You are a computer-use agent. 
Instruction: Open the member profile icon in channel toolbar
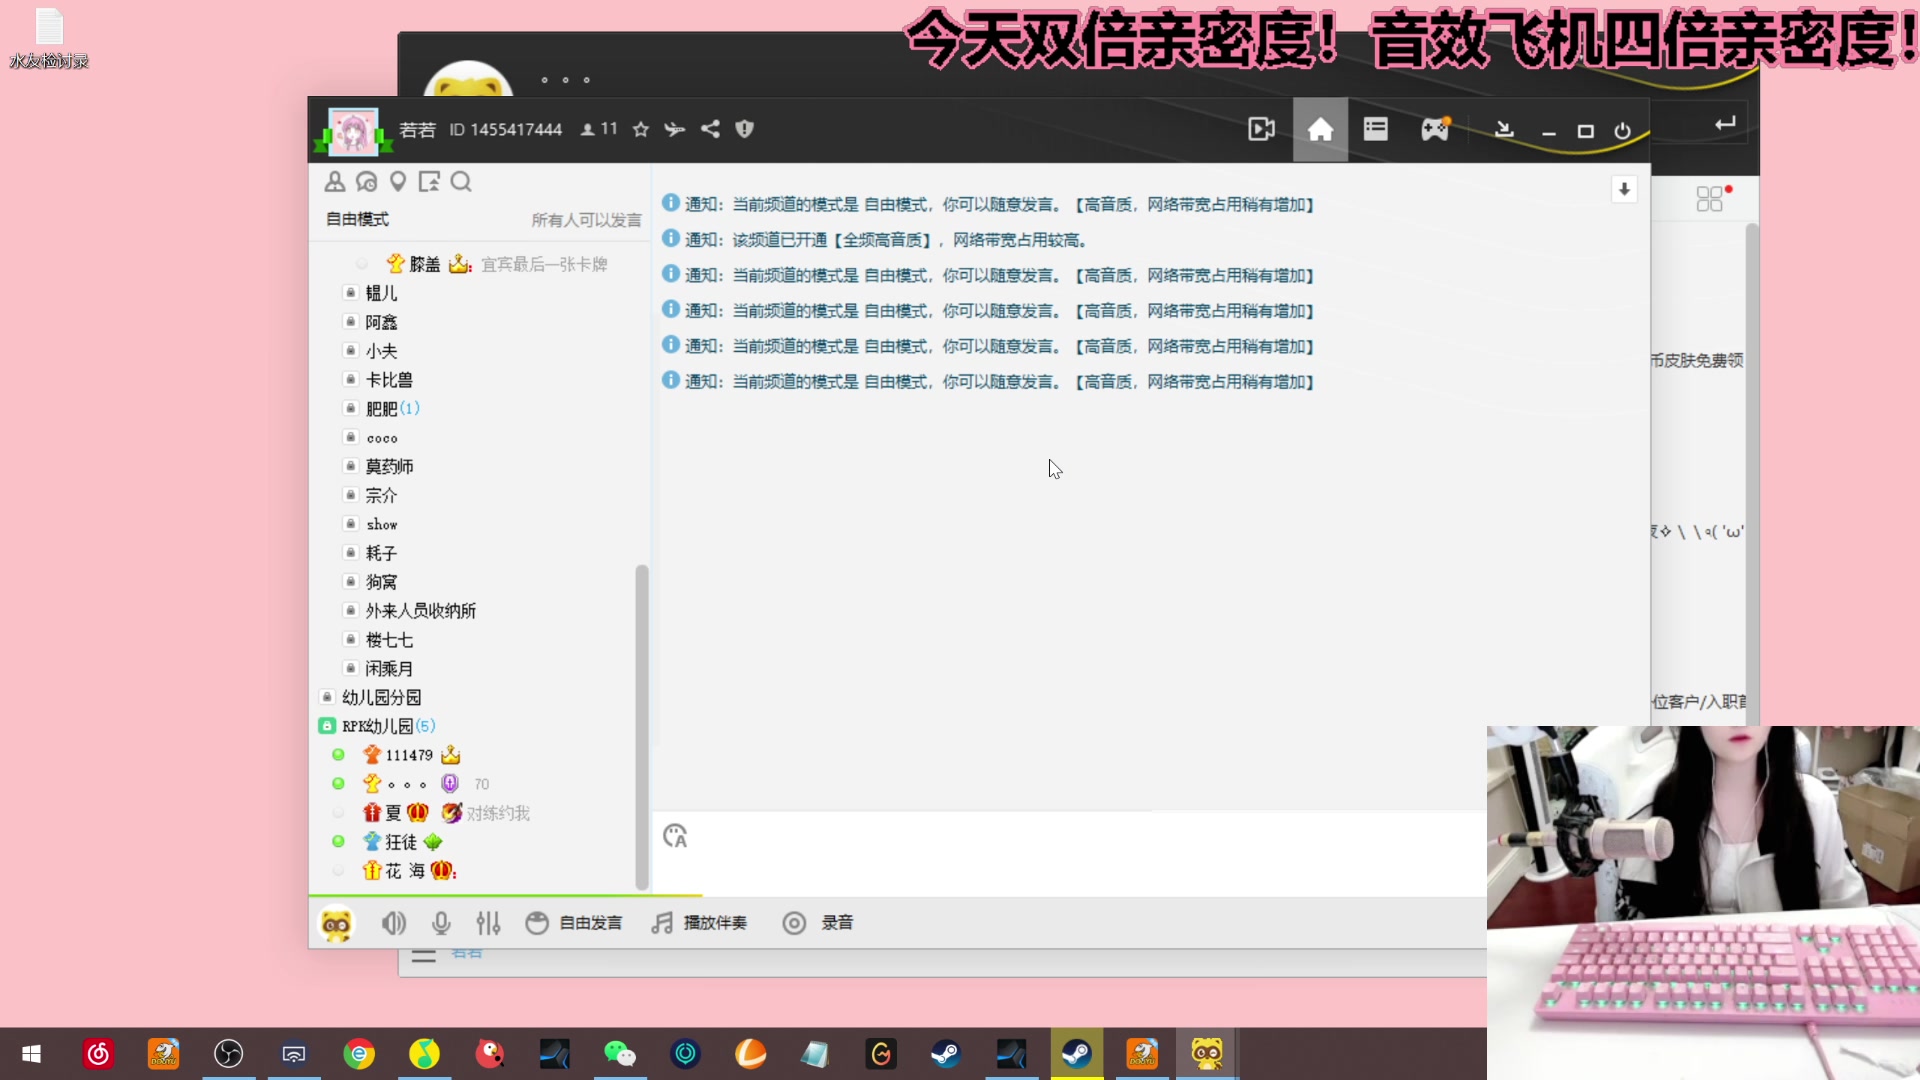click(335, 181)
